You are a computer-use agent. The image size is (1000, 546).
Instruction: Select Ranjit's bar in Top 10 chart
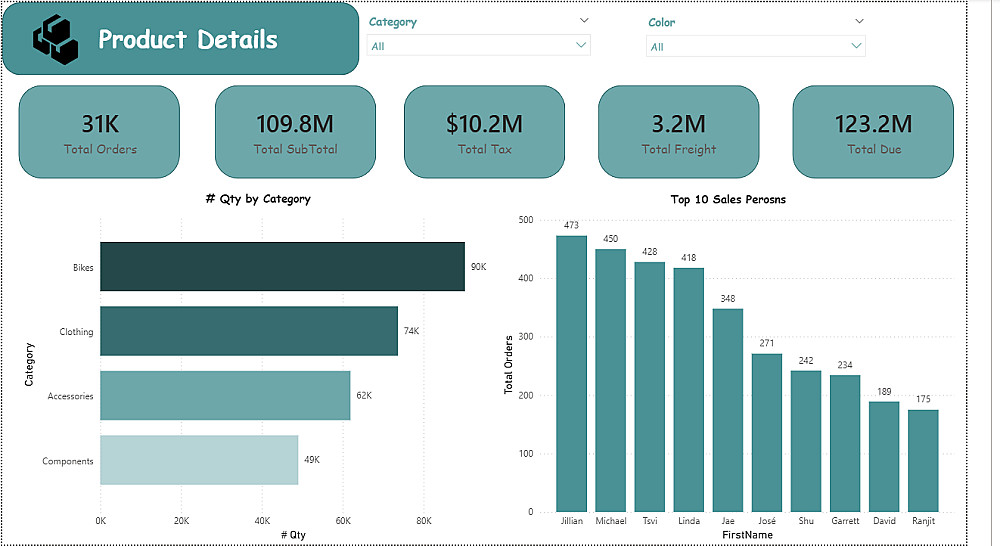pyautogui.click(x=923, y=460)
